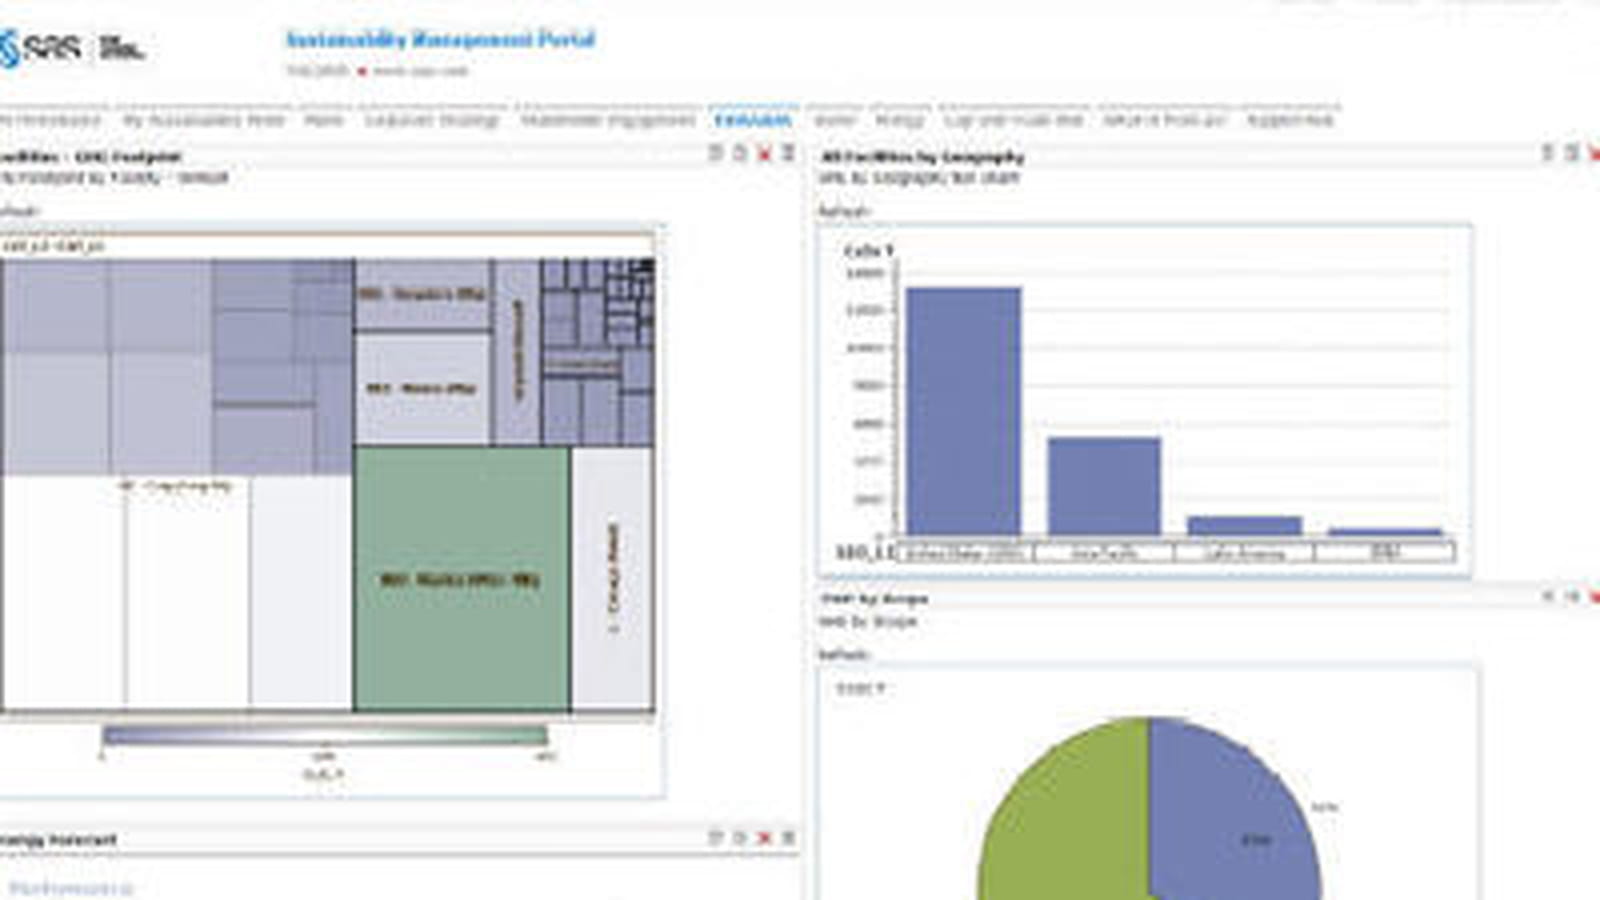
Task: Click the page icon left of the GHG Footprint red X
Action: [x=741, y=153]
